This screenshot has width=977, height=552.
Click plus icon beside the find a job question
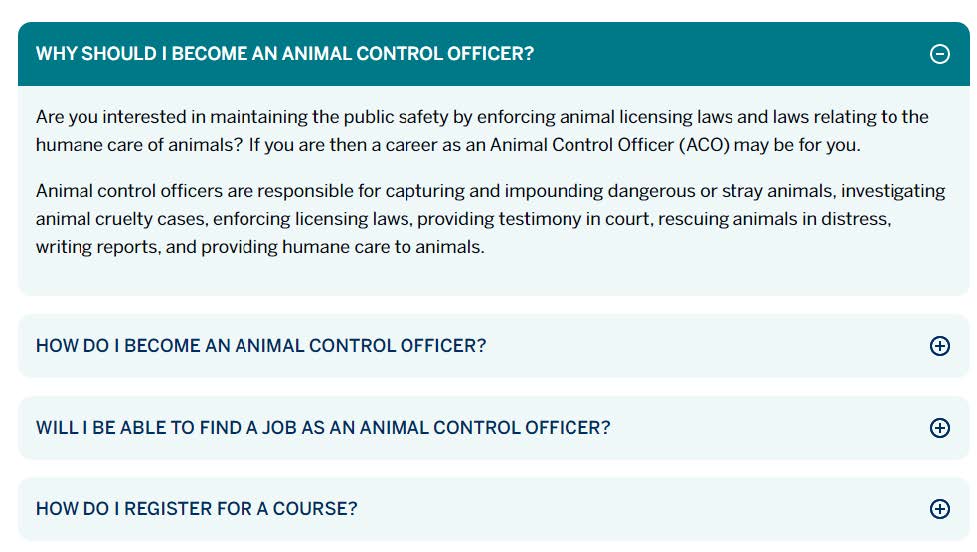coord(939,428)
